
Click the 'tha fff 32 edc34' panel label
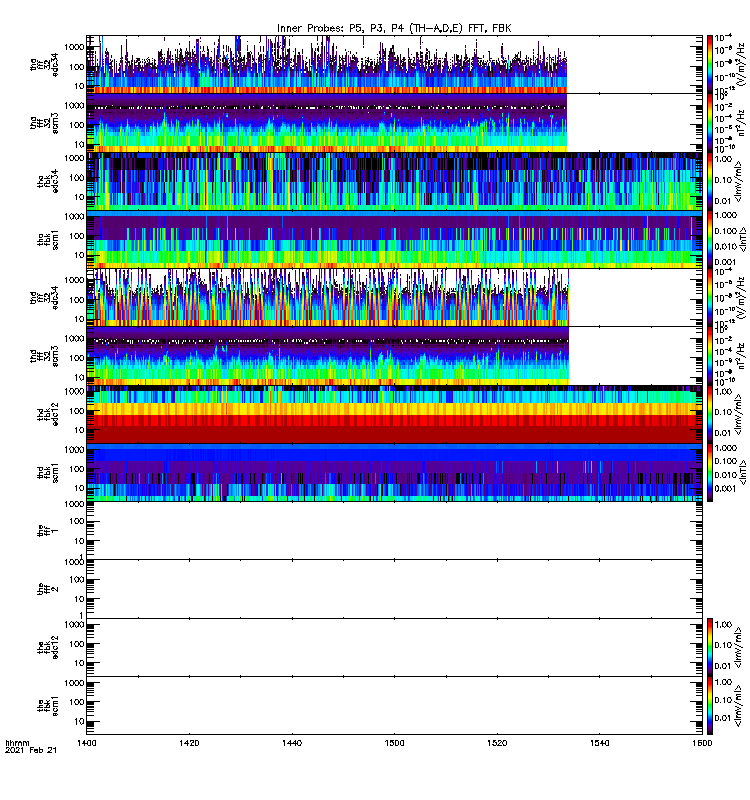(x=44, y=65)
